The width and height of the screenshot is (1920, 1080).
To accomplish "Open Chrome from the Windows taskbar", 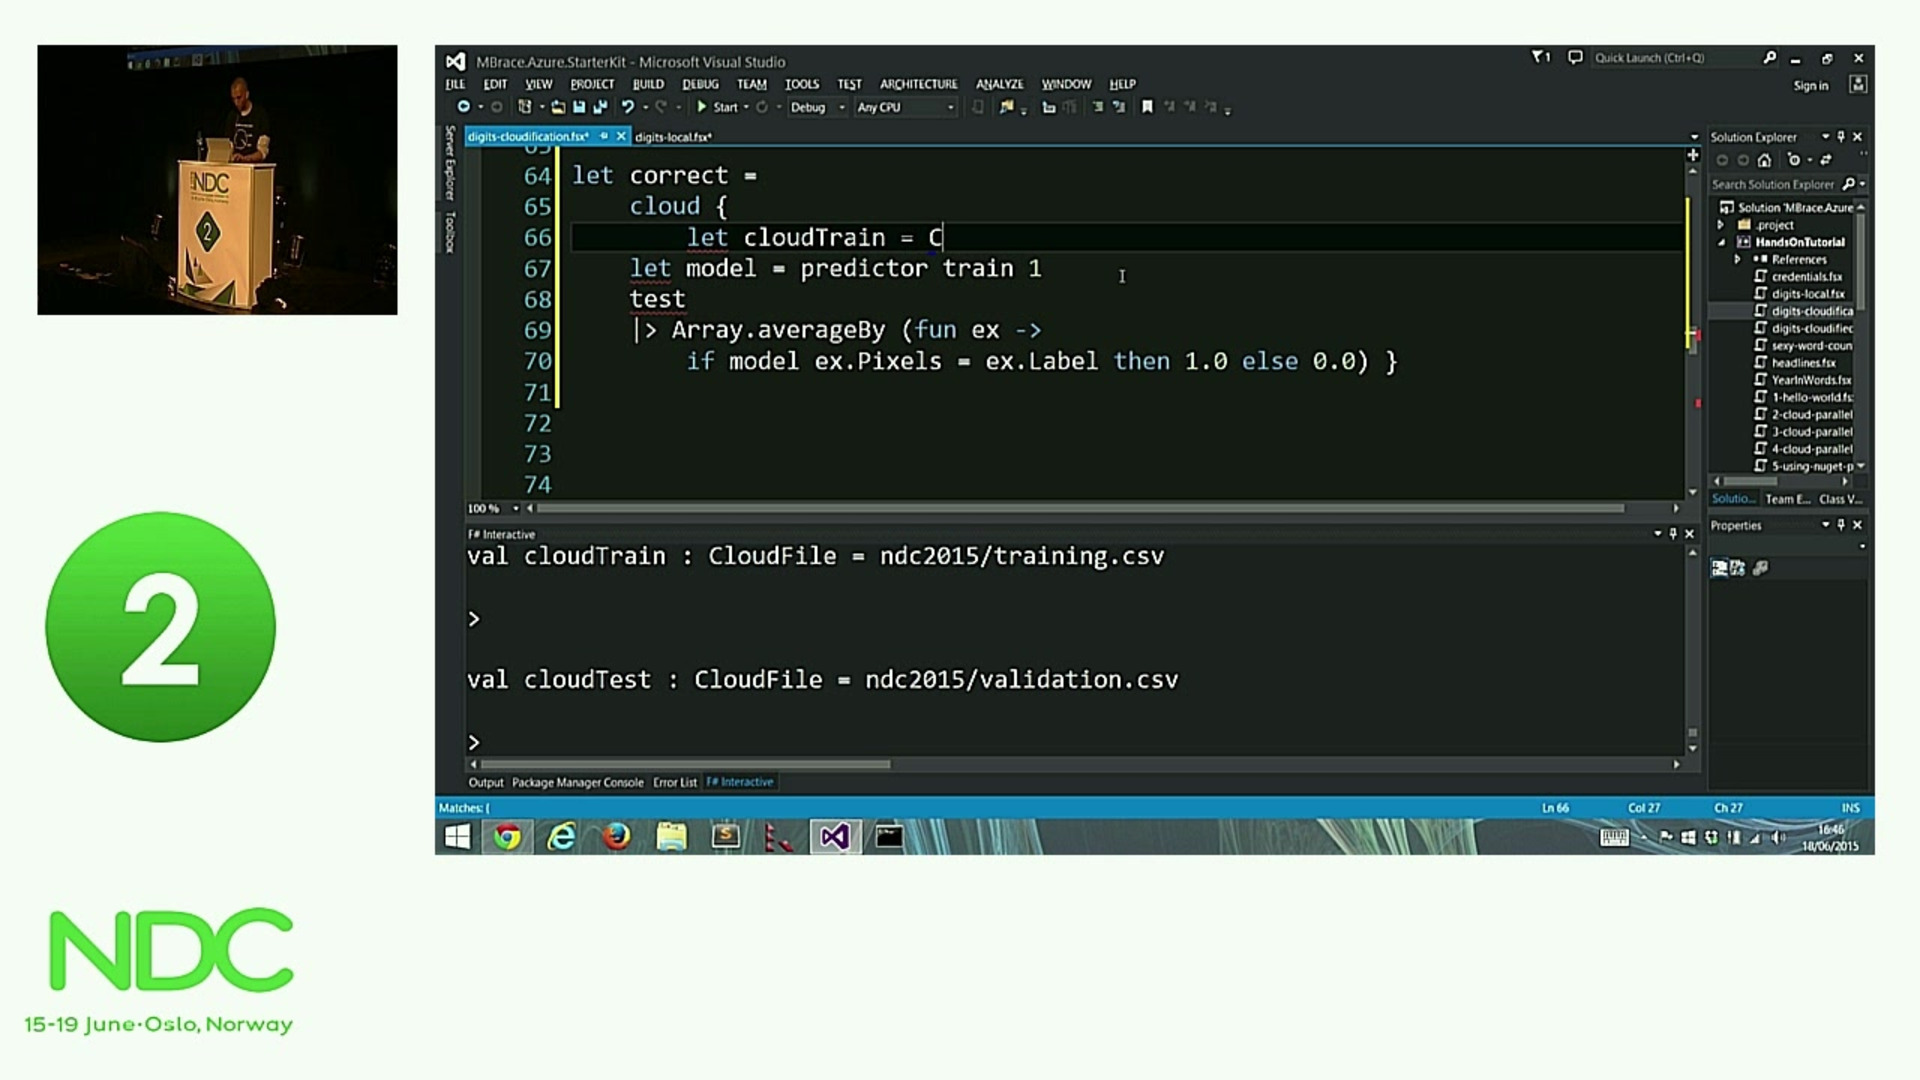I will click(507, 837).
